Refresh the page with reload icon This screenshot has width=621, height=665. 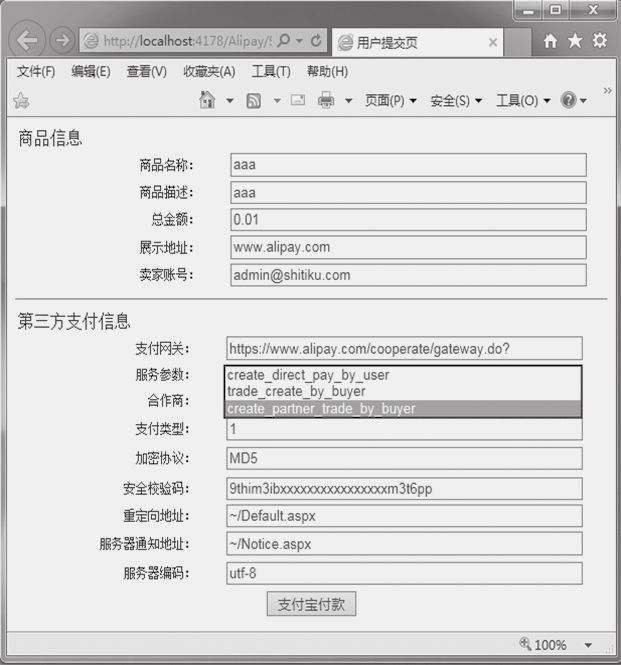click(316, 41)
